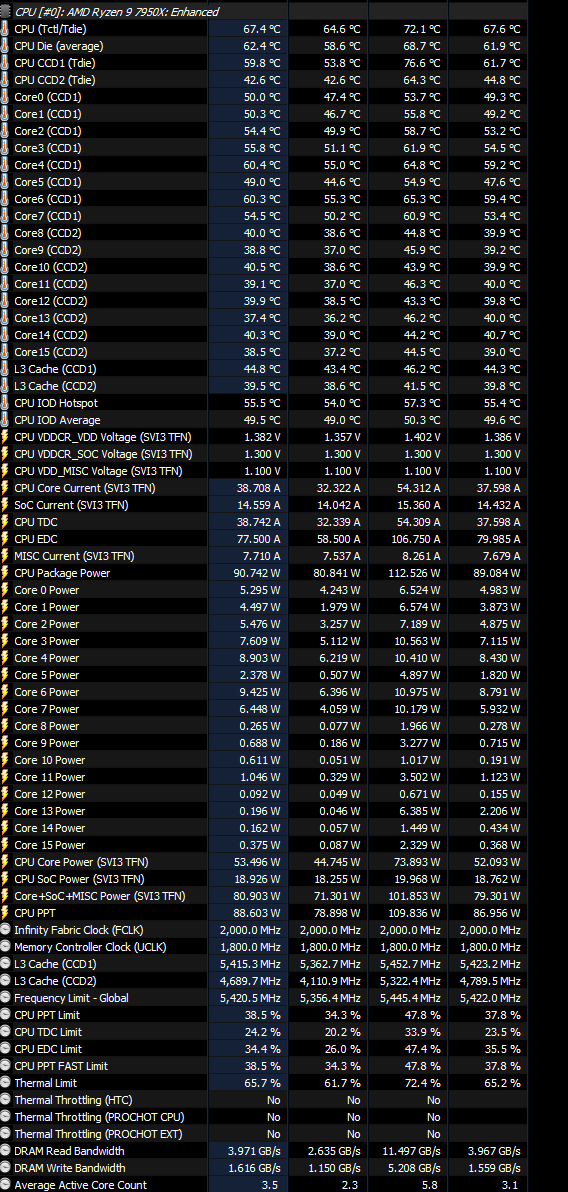The width and height of the screenshot is (568, 1192).
Task: Click lightning icon beside CPU Package Power
Action: click(x=5, y=572)
